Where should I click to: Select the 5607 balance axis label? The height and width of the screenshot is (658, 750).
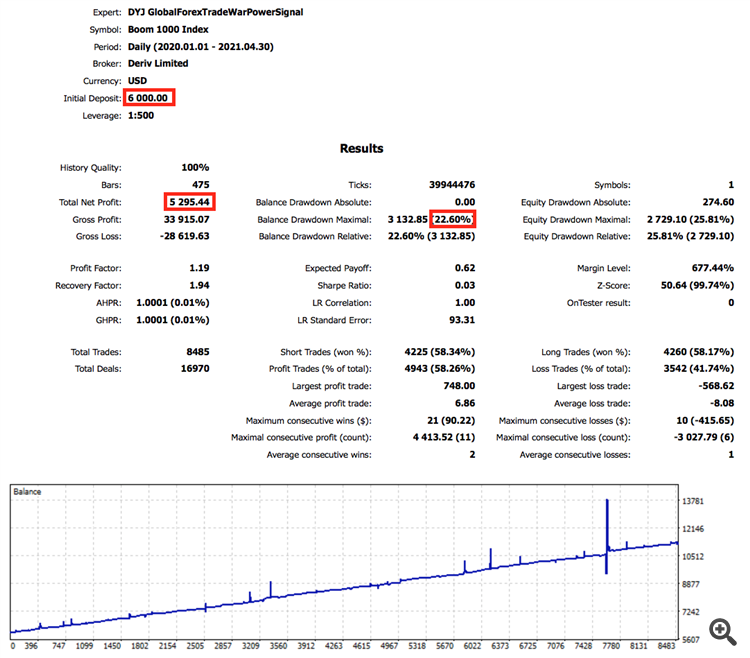pyautogui.click(x=691, y=640)
